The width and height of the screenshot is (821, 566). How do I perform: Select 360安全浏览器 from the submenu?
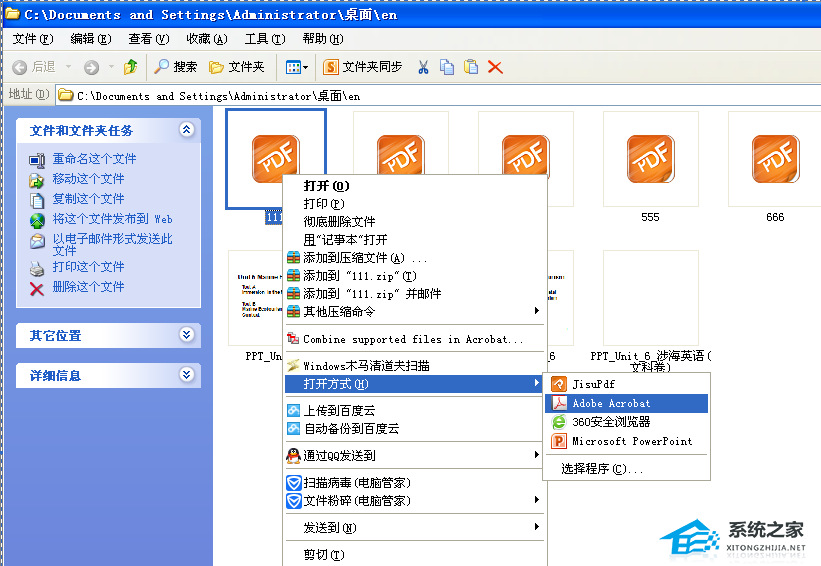(611, 422)
